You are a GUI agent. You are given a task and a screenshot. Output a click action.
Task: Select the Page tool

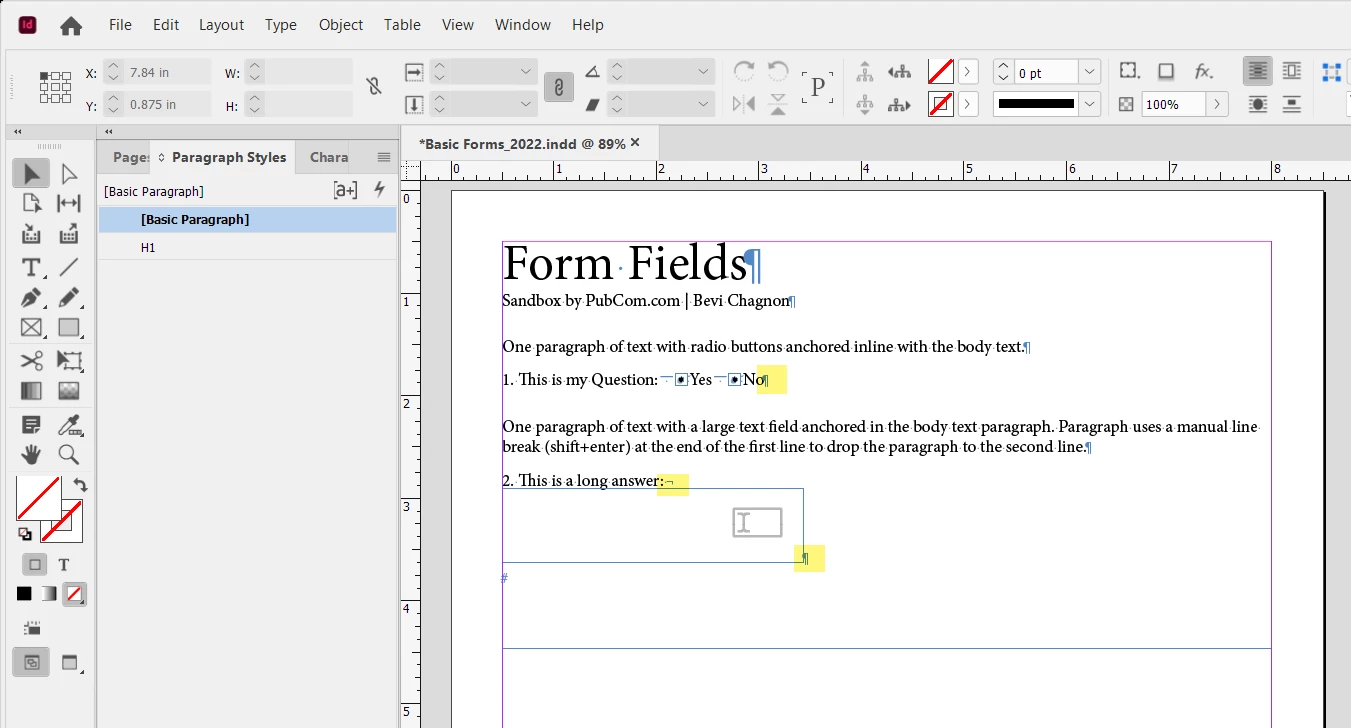coord(31,204)
